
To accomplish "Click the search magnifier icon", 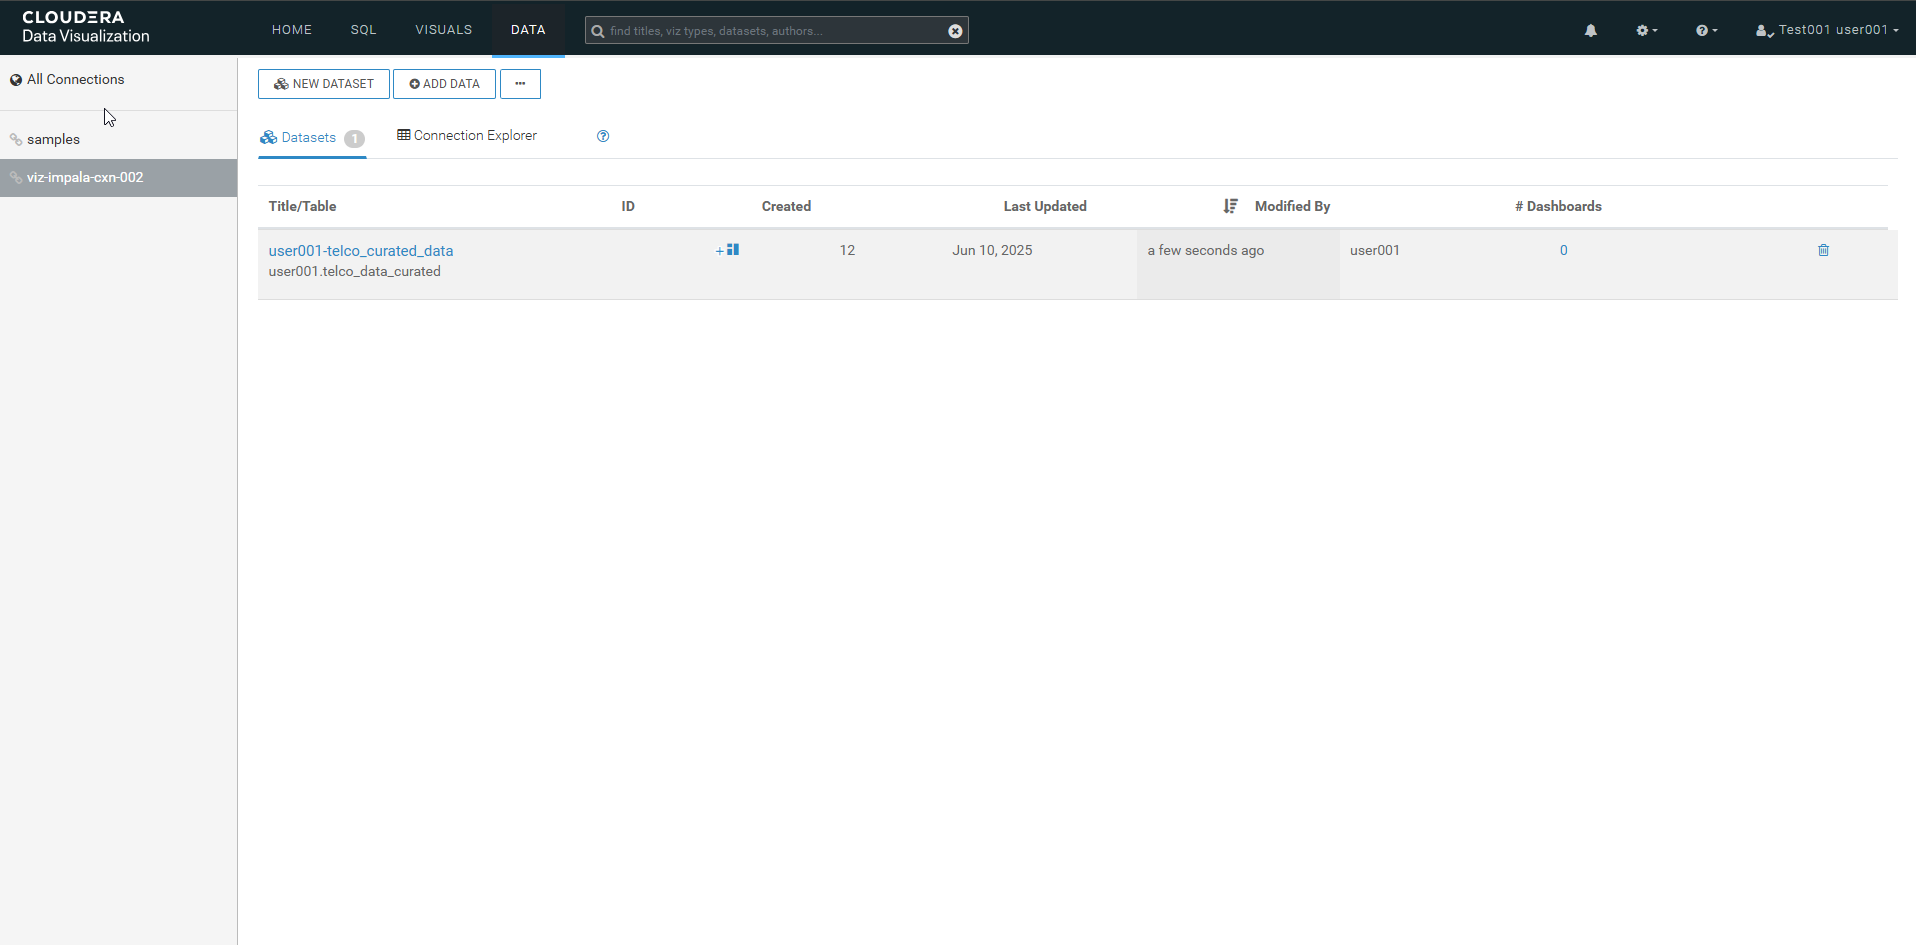I will 598,31.
